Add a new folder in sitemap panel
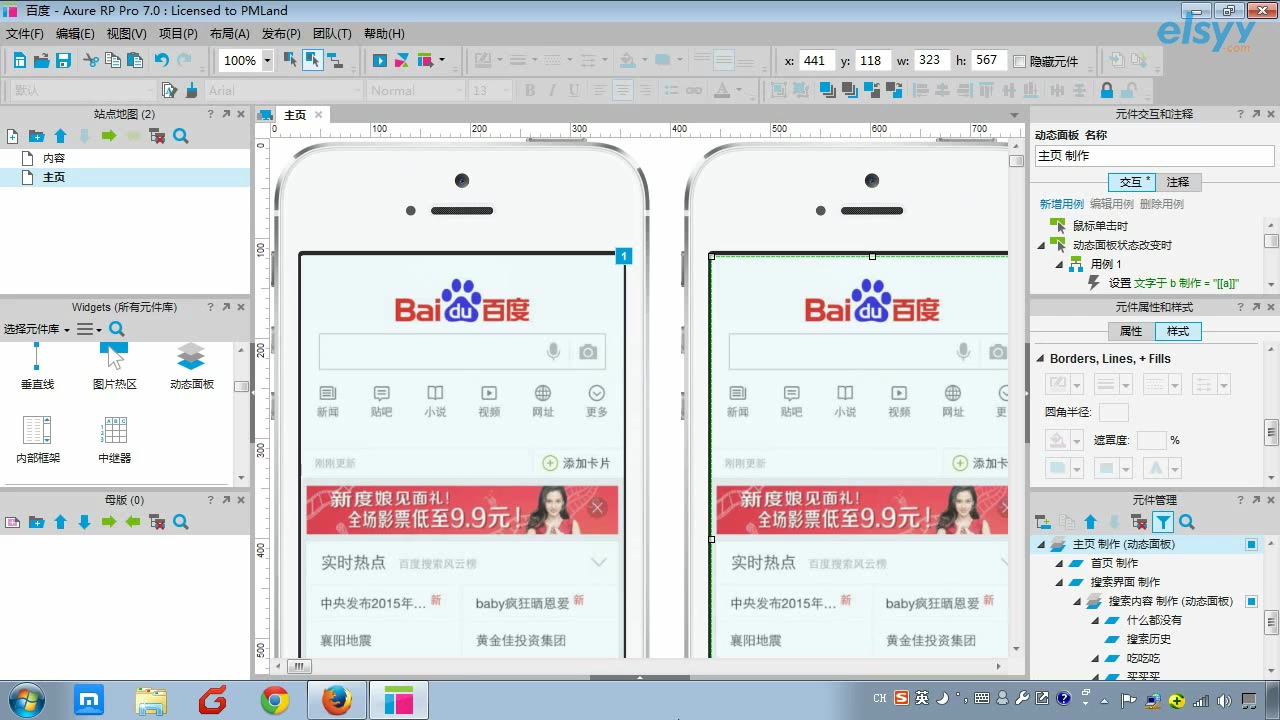The image size is (1280, 720). coord(36,136)
